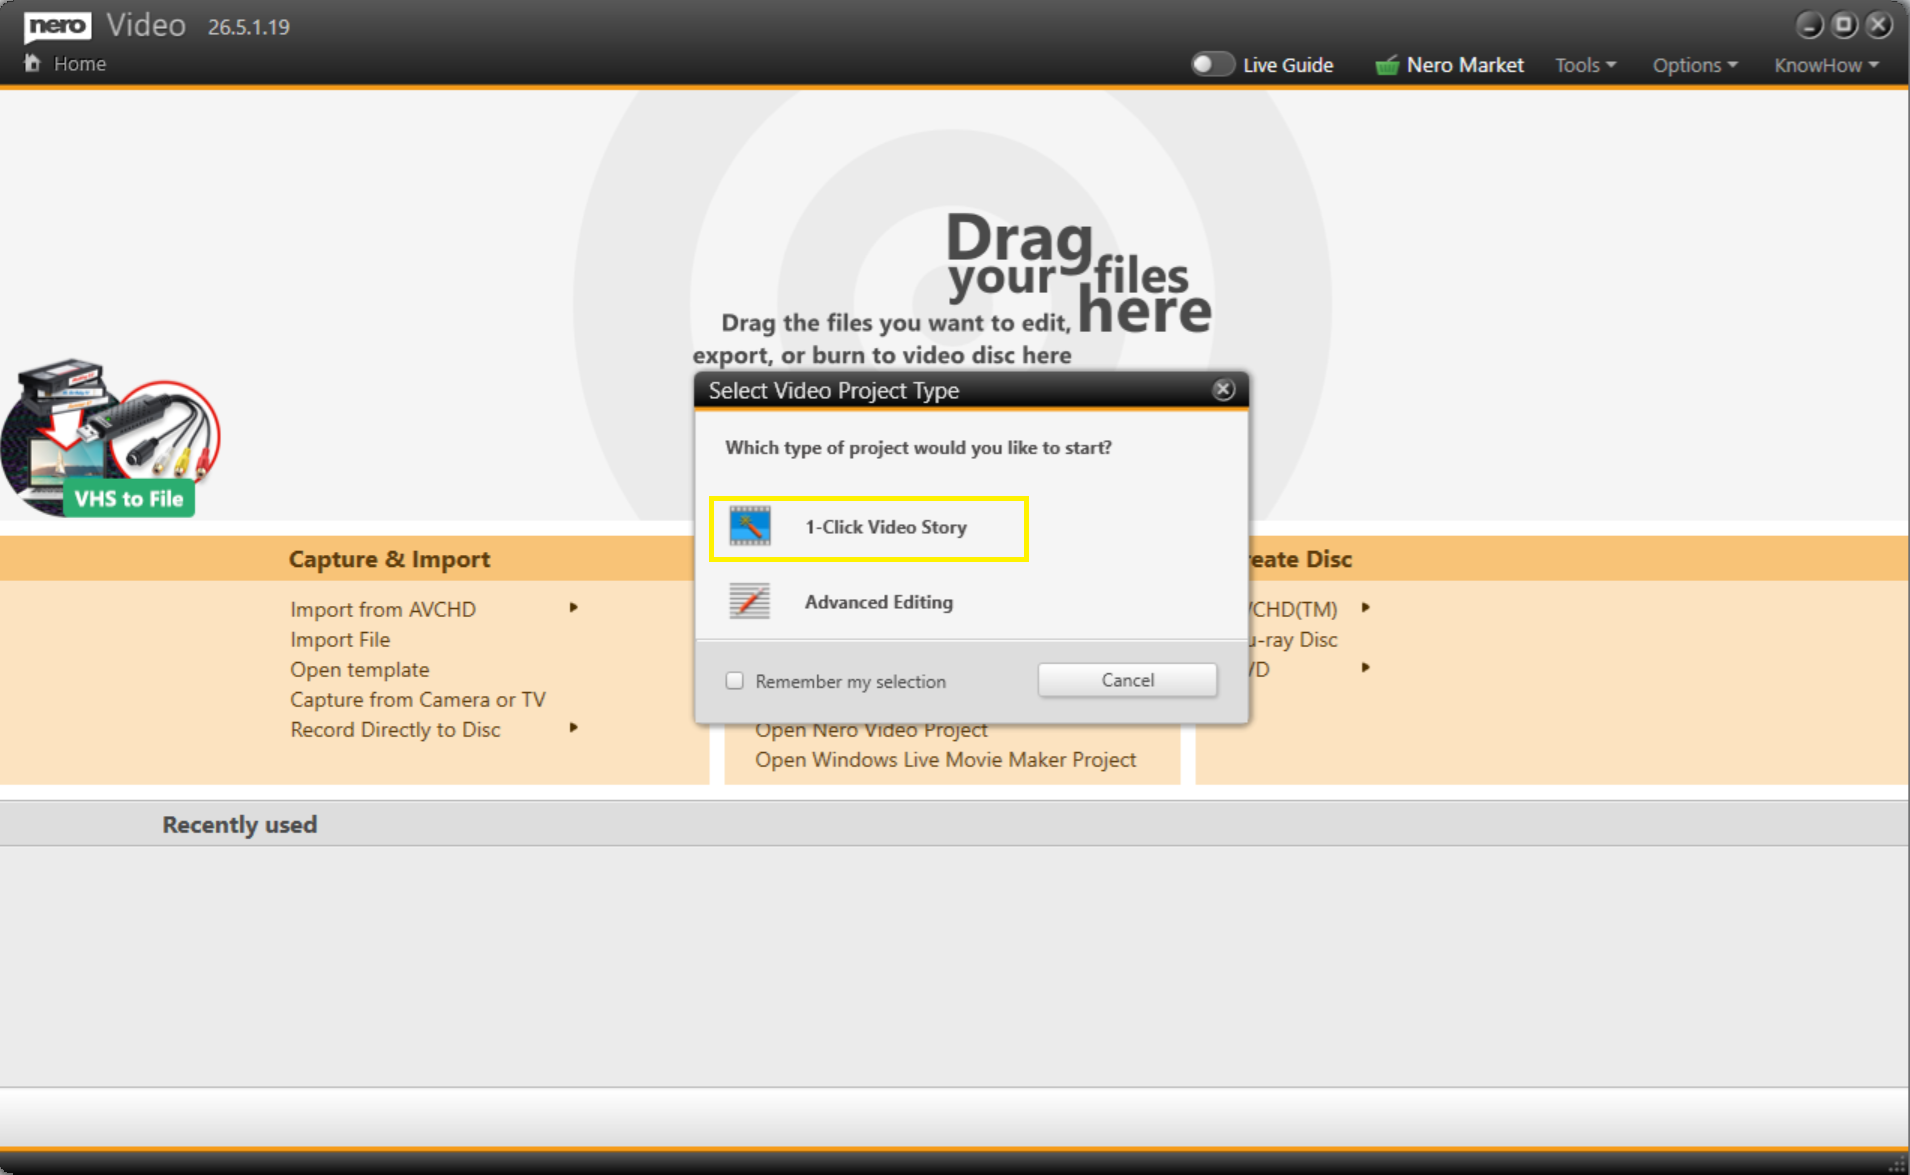The image size is (1910, 1175).
Task: Maximize the Nero Video window
Action: pos(1844,25)
